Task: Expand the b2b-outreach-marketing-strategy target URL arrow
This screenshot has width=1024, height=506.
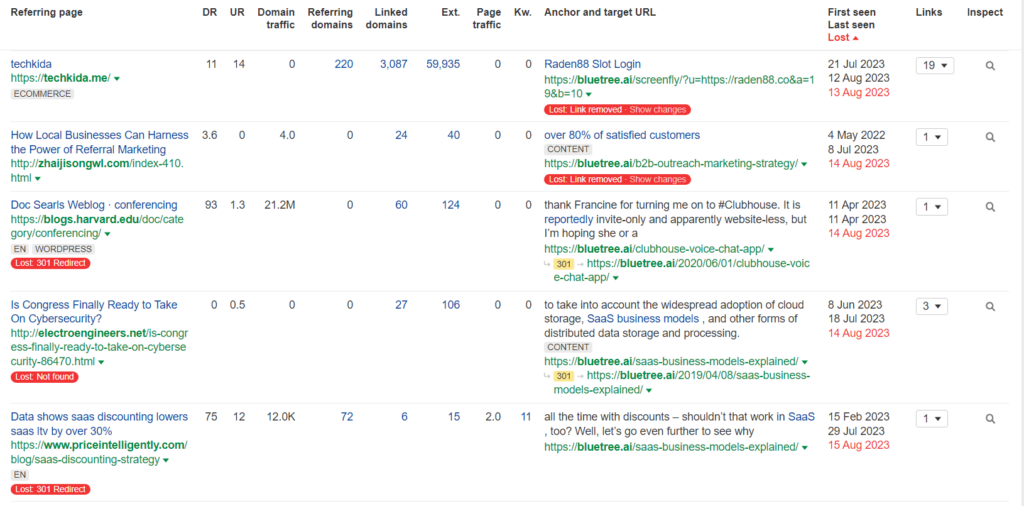Action: 804,165
